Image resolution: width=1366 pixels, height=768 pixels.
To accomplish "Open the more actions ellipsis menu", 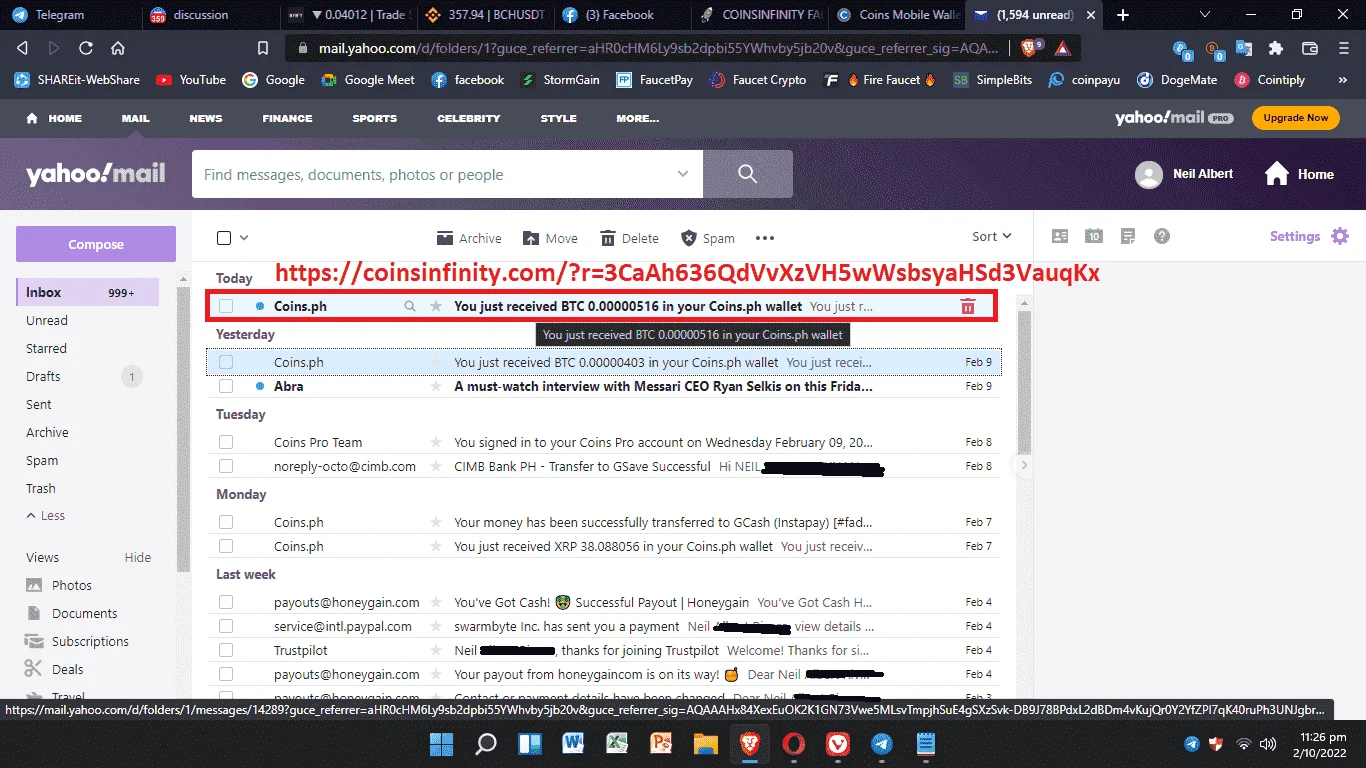I will [x=765, y=238].
